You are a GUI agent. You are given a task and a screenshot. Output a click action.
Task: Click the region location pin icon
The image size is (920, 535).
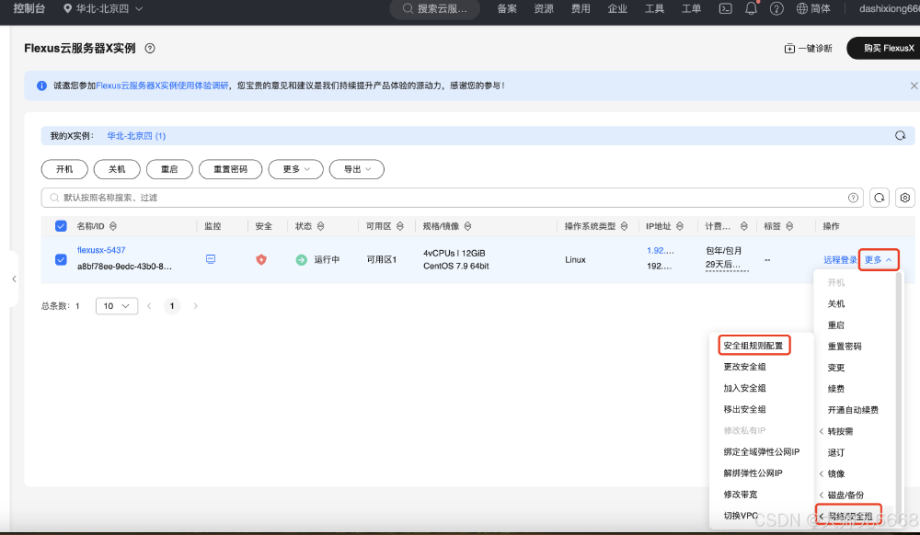click(67, 9)
